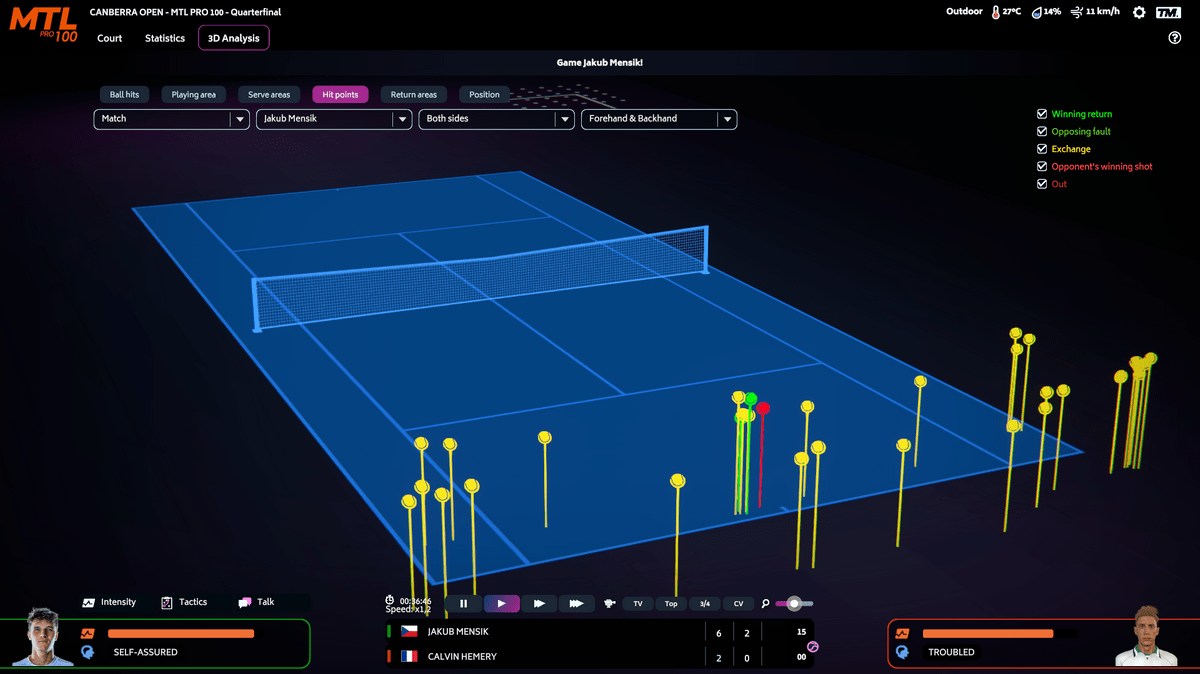Toggle the Exchange checkbox

(x=1042, y=149)
